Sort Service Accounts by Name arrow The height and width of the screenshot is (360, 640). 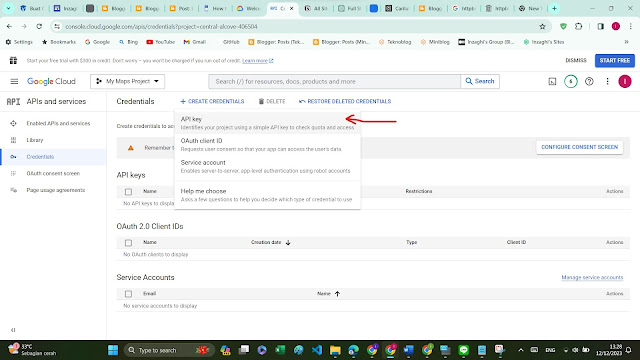click(337, 293)
